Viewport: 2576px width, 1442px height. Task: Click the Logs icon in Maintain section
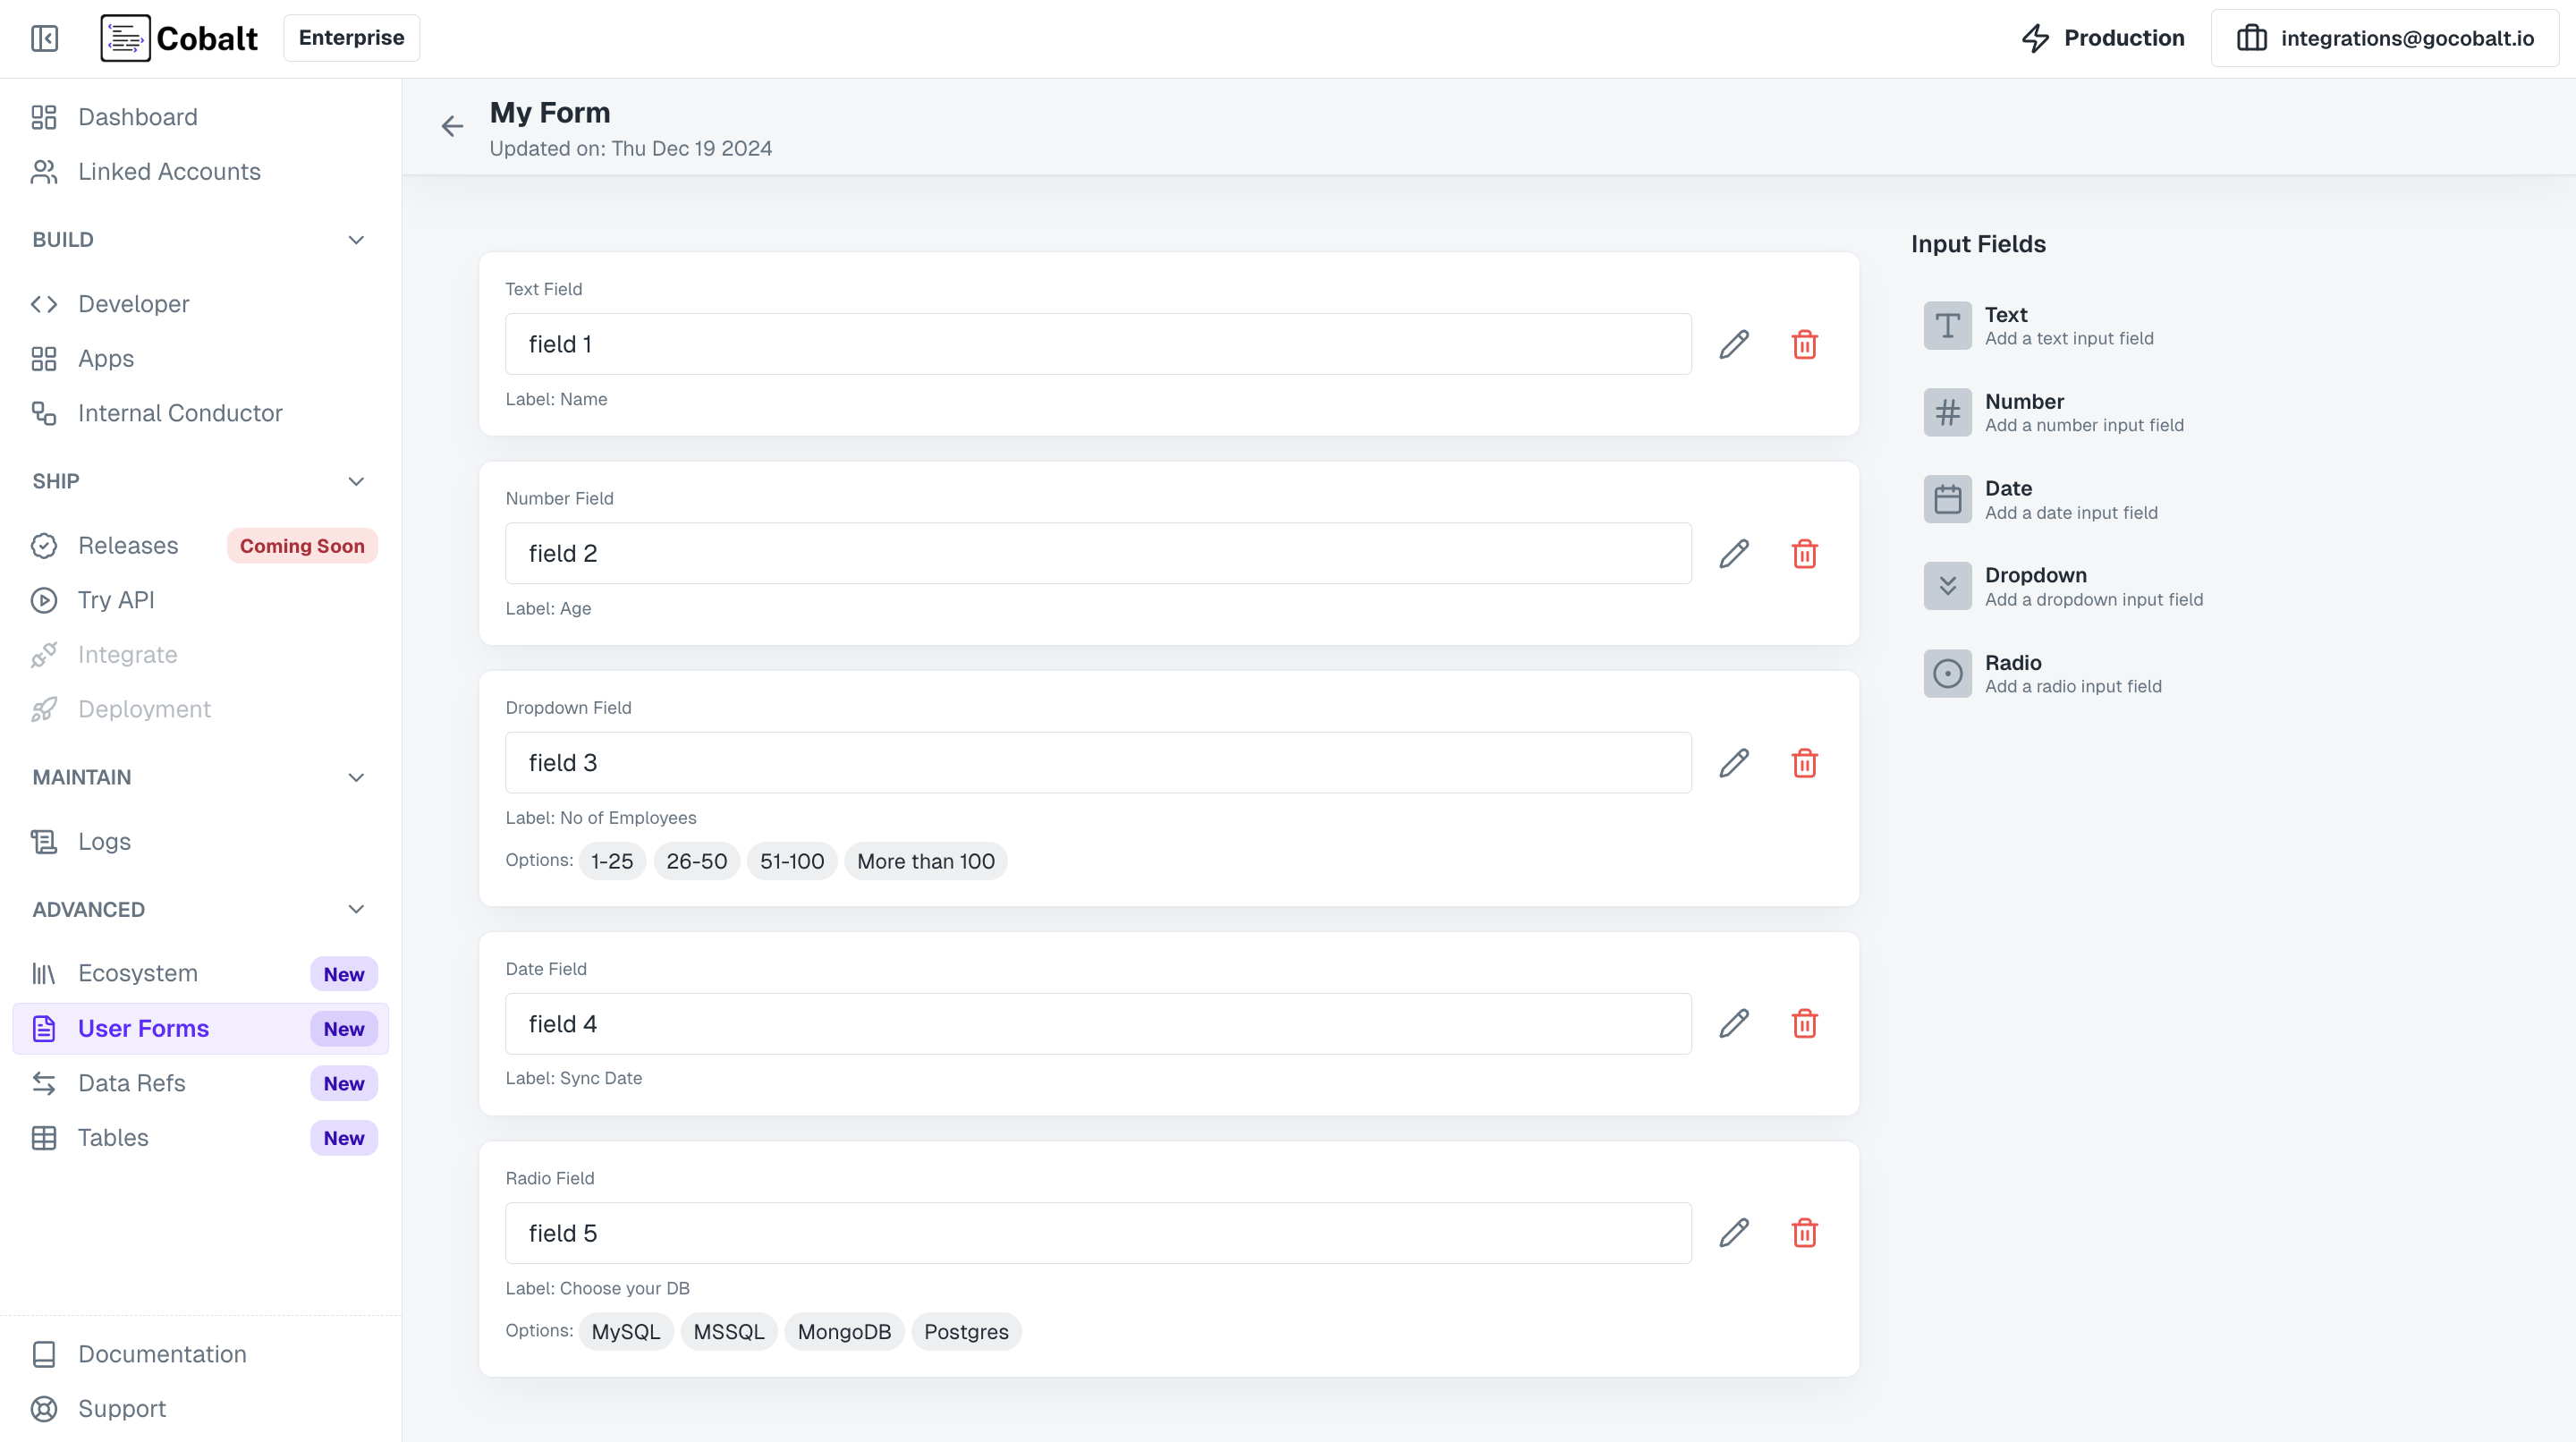tap(43, 841)
